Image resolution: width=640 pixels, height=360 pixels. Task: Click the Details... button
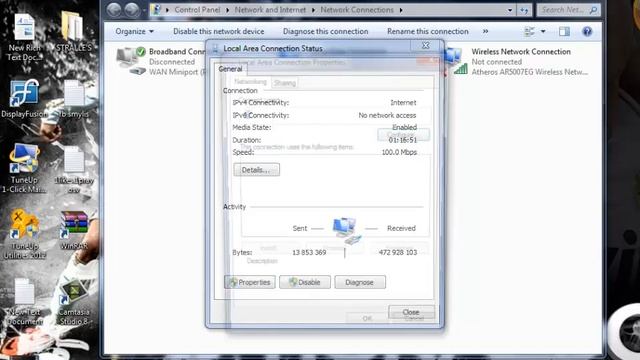click(x=256, y=170)
